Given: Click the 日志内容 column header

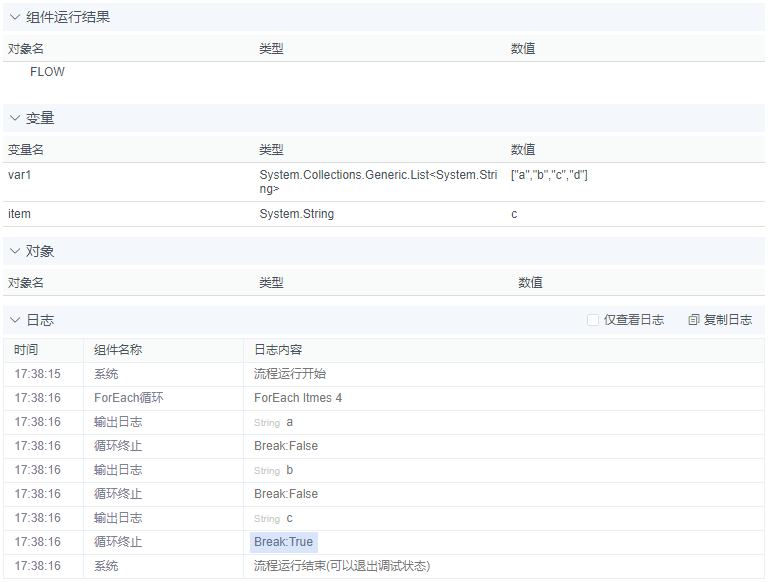Looking at the screenshot, I should [278, 350].
